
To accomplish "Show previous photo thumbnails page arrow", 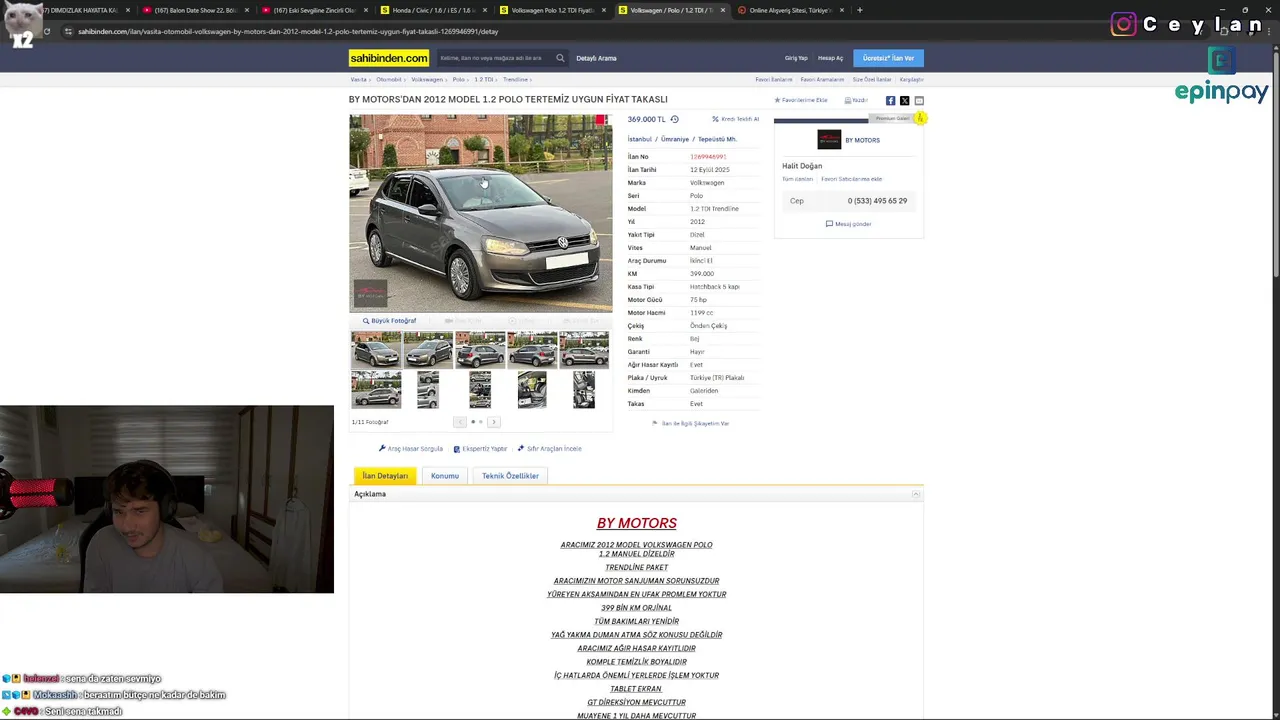I will (460, 422).
